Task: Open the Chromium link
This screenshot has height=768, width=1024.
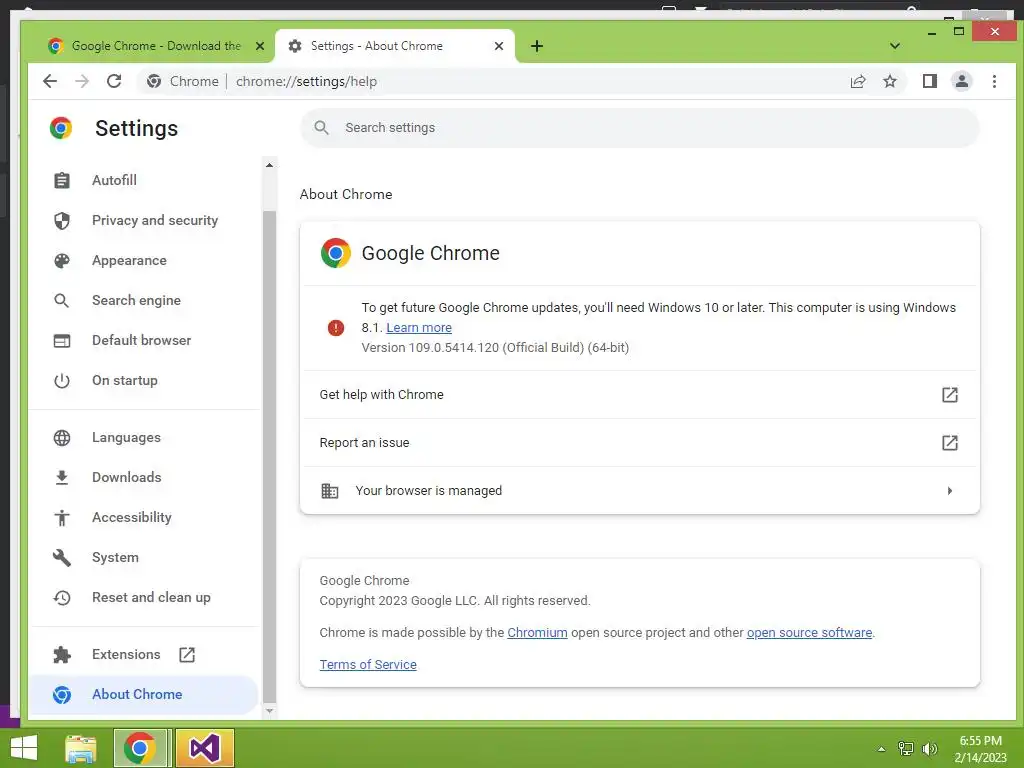Action: click(x=537, y=632)
